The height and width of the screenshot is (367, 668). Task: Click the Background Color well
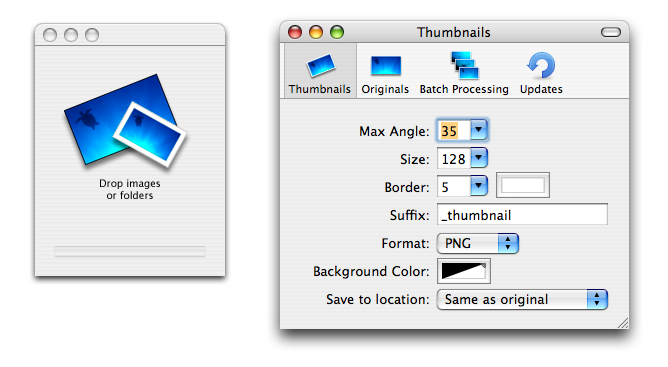click(464, 271)
